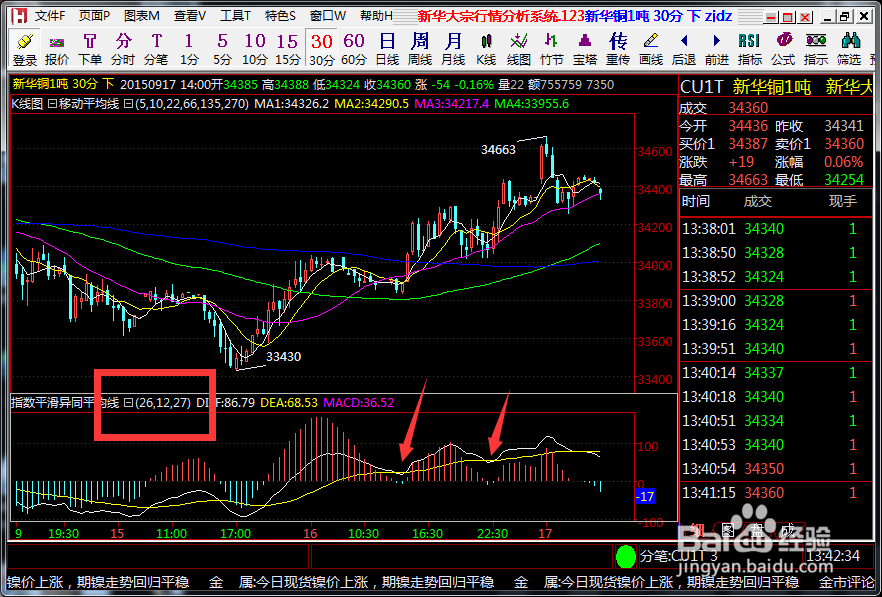This screenshot has height=597, width=882.
Task: Click the 33430 low price label
Action: pyautogui.click(x=284, y=357)
